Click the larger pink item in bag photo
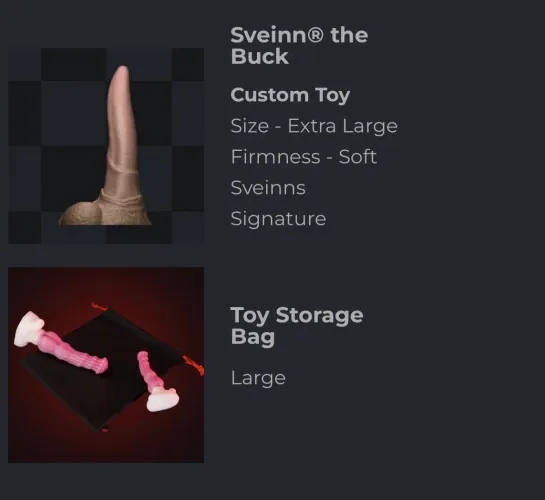The height and width of the screenshot is (500, 545). coord(61,344)
